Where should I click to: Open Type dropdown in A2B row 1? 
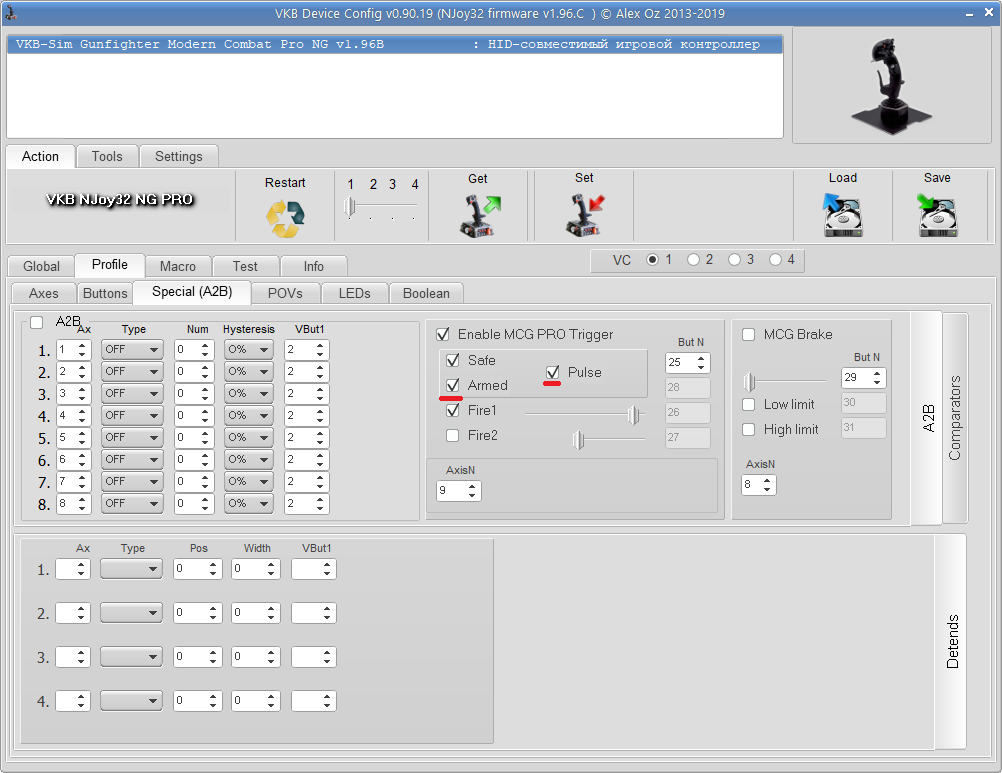[x=132, y=349]
